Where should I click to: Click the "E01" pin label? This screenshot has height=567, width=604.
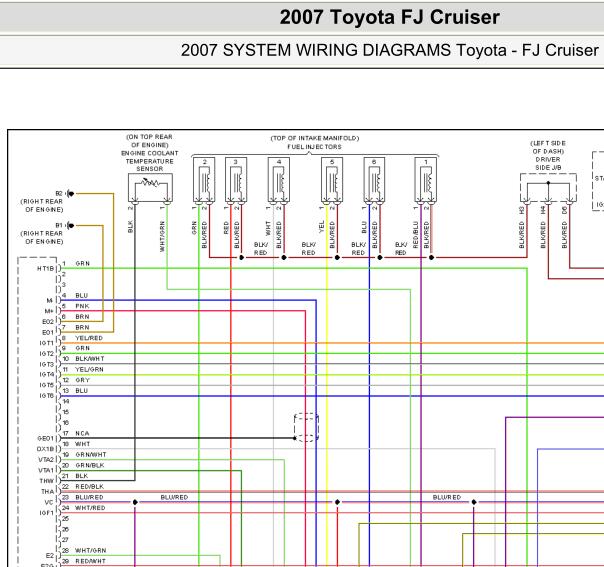tap(48, 332)
